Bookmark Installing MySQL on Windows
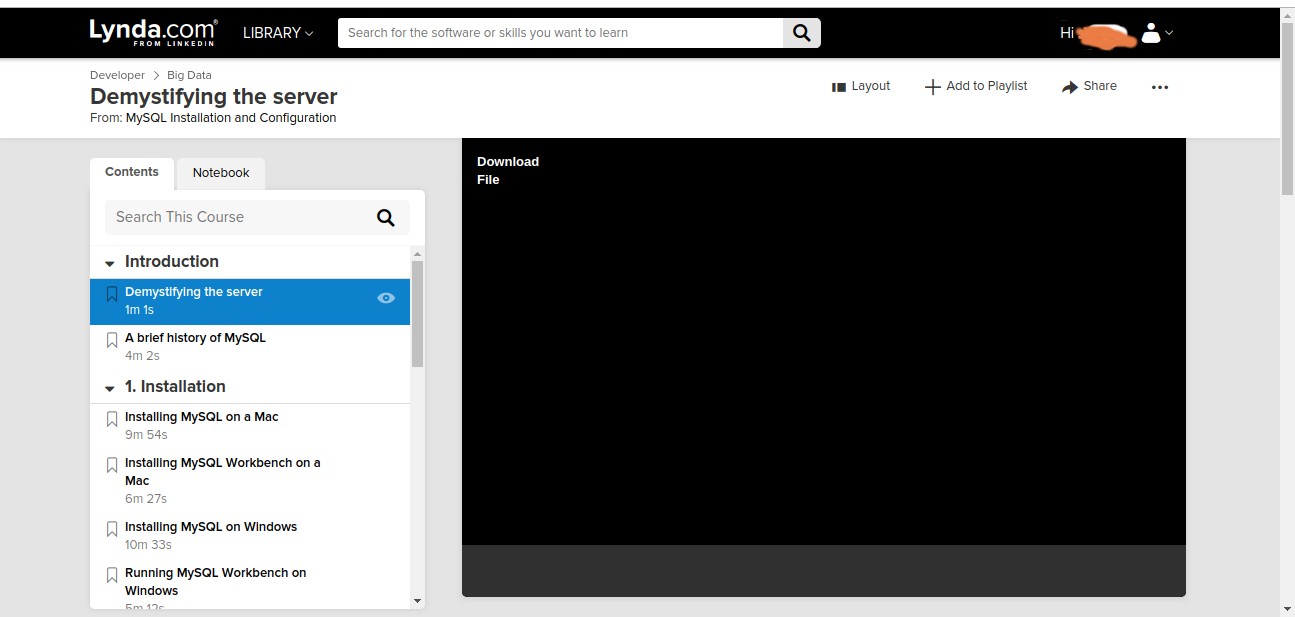The image size is (1295, 617). pos(112,530)
